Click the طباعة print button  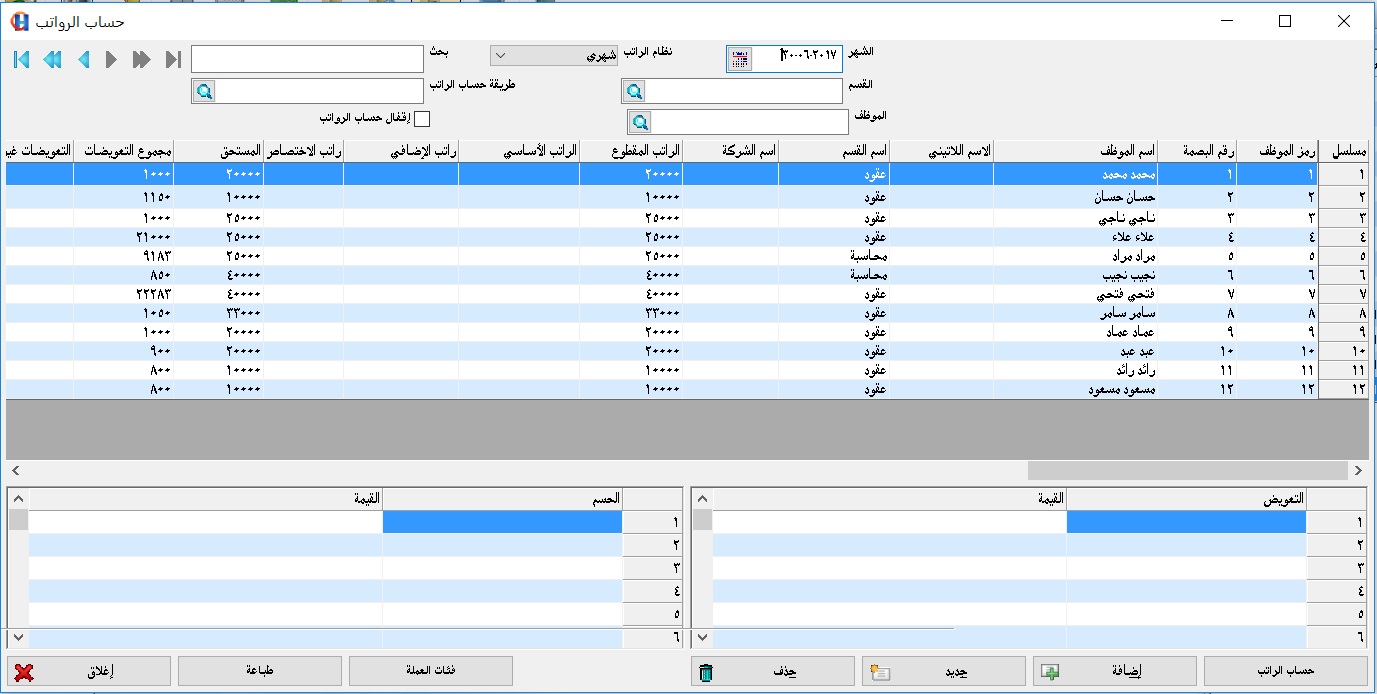[260, 671]
